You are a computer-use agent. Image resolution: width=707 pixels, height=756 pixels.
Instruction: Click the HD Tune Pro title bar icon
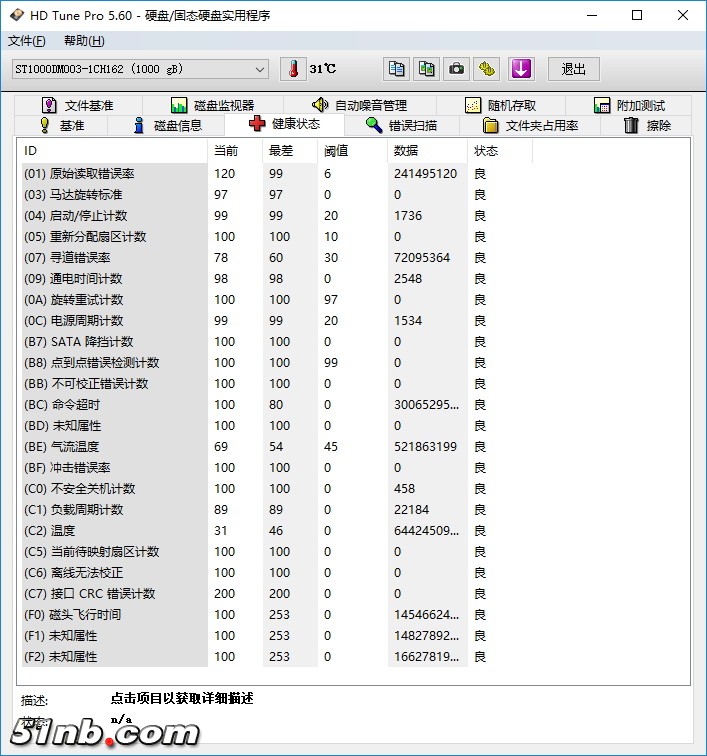(16, 15)
